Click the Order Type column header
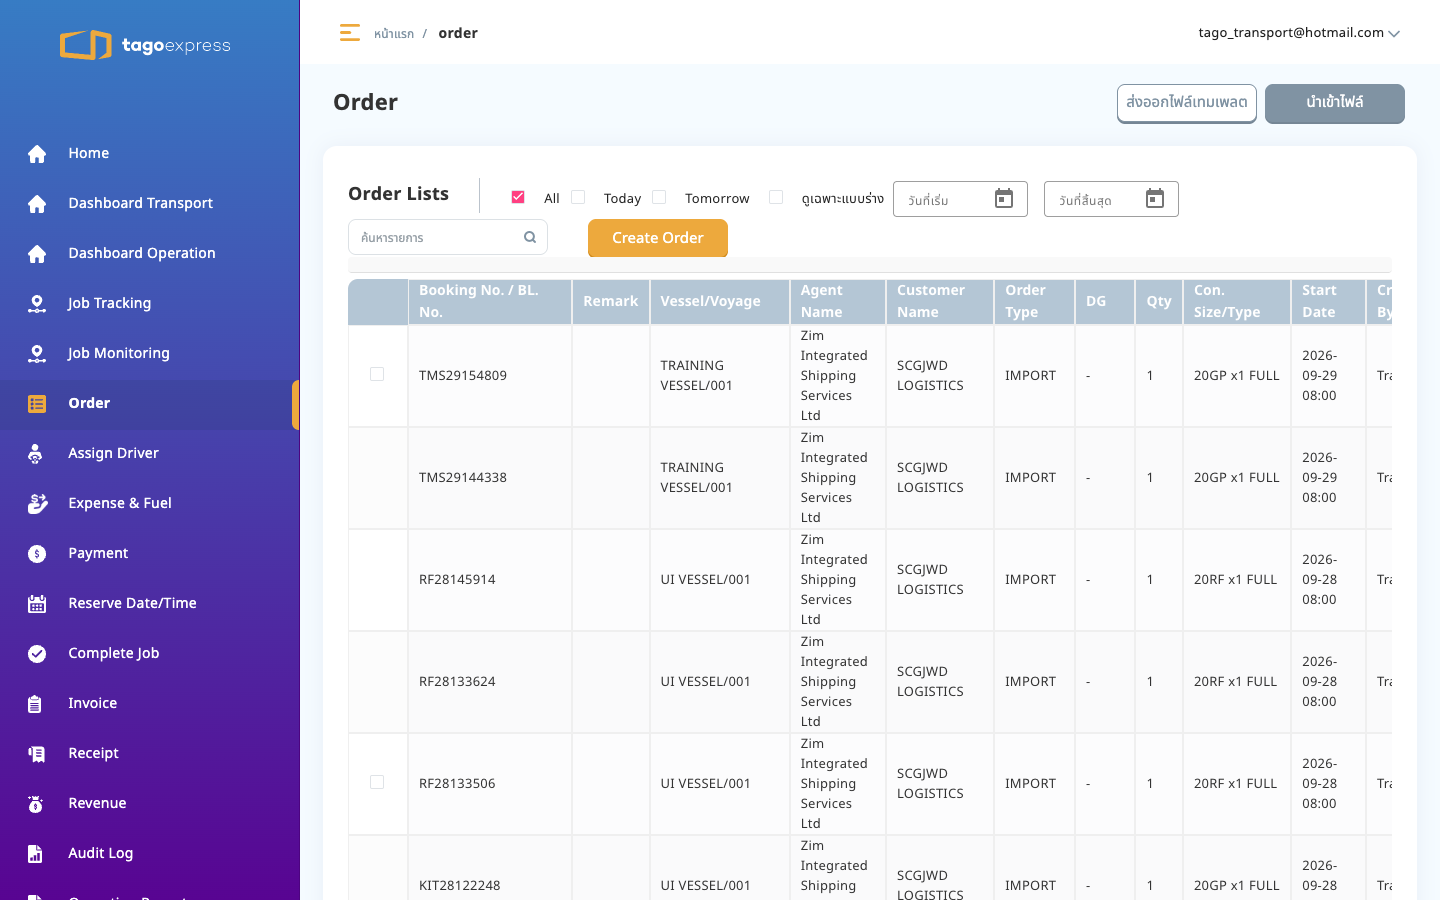This screenshot has width=1440, height=900. point(1034,301)
